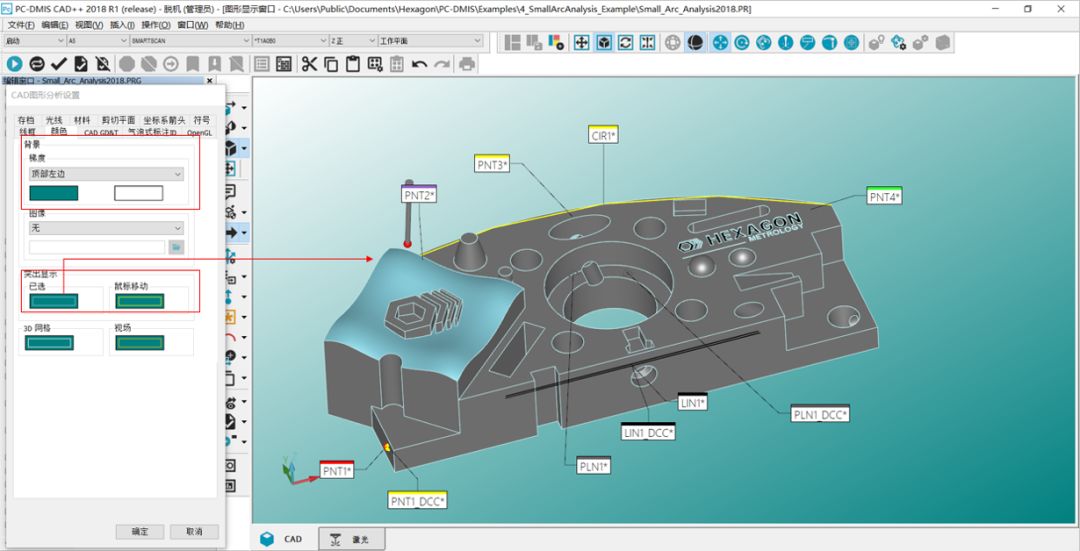Open the gradient direction dropdown 顶部左边

(106, 174)
